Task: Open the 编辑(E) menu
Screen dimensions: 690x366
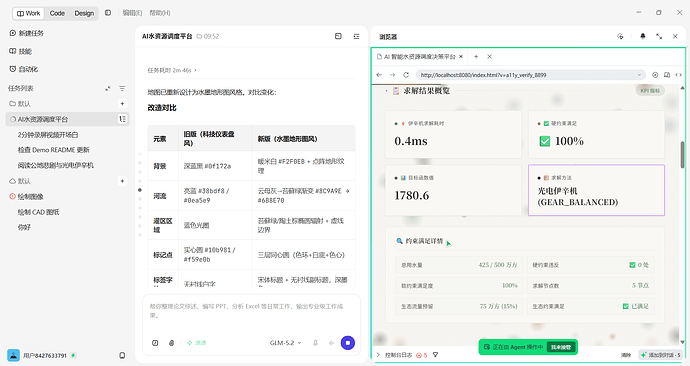Action: (x=132, y=13)
